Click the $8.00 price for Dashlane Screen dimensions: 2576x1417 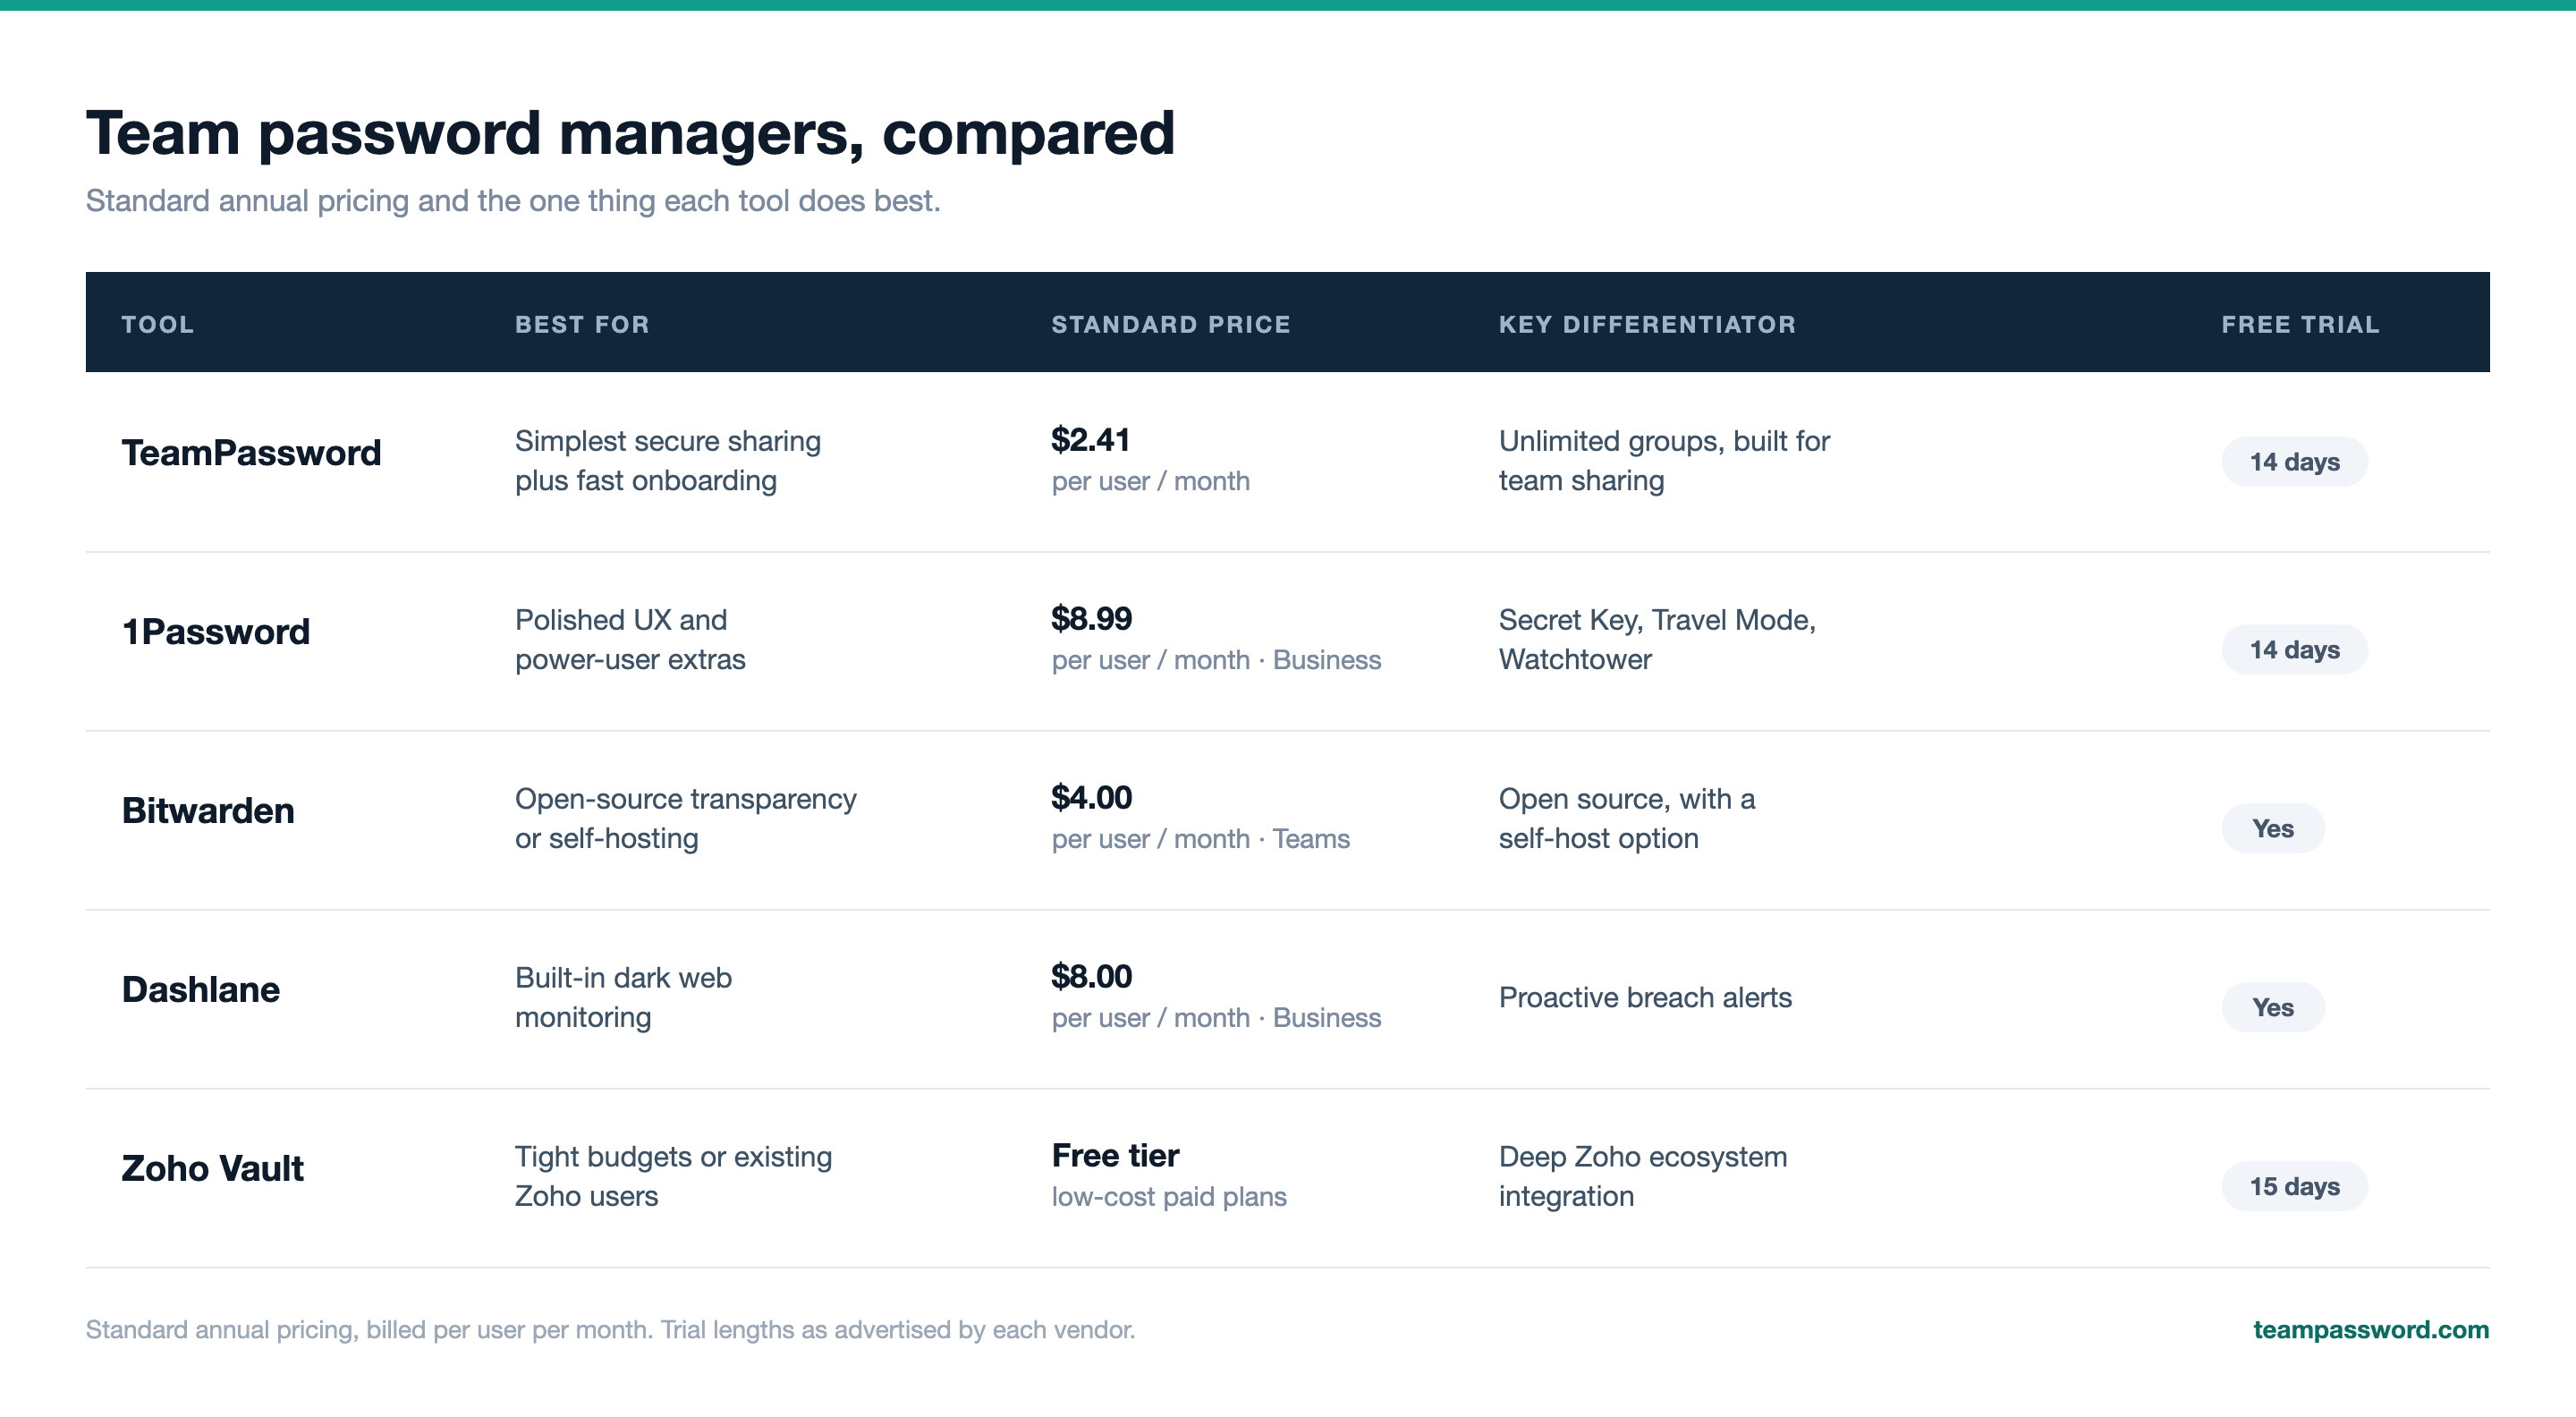pos(1092,976)
